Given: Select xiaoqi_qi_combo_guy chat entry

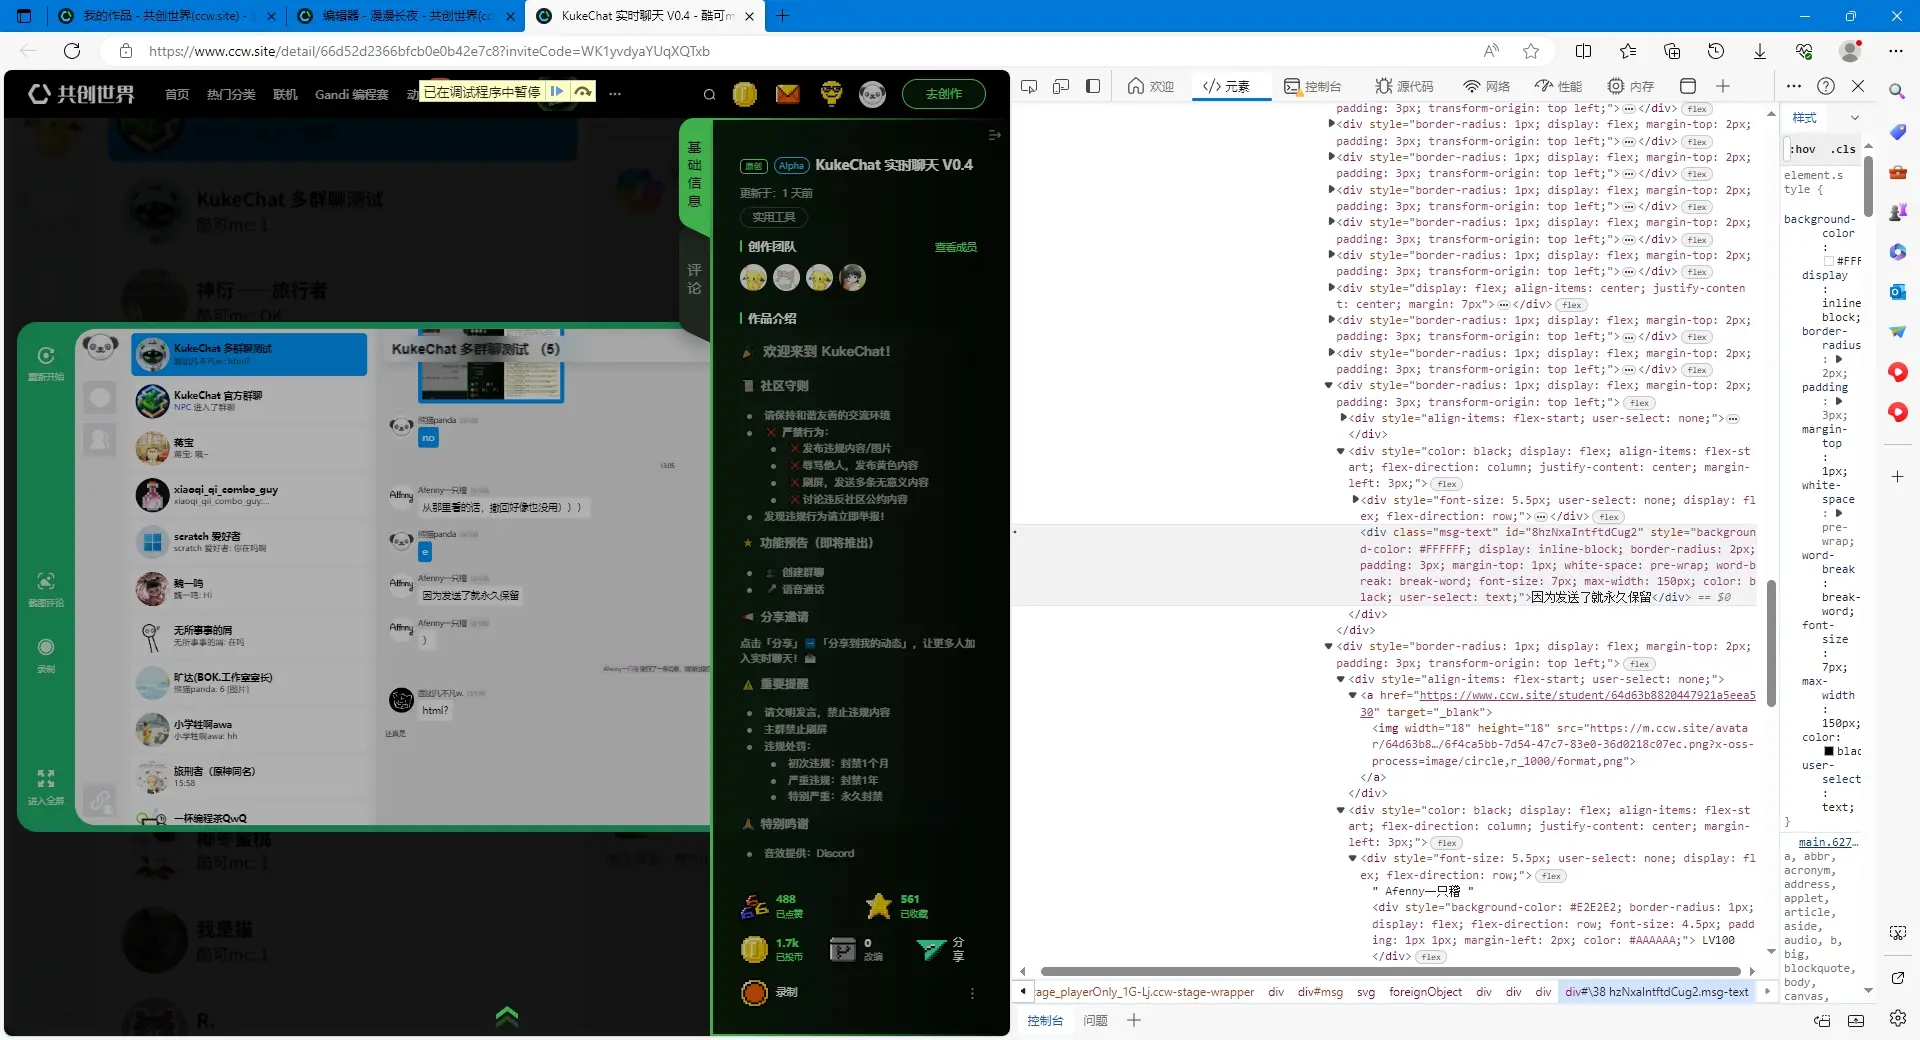Looking at the screenshot, I should pos(250,495).
